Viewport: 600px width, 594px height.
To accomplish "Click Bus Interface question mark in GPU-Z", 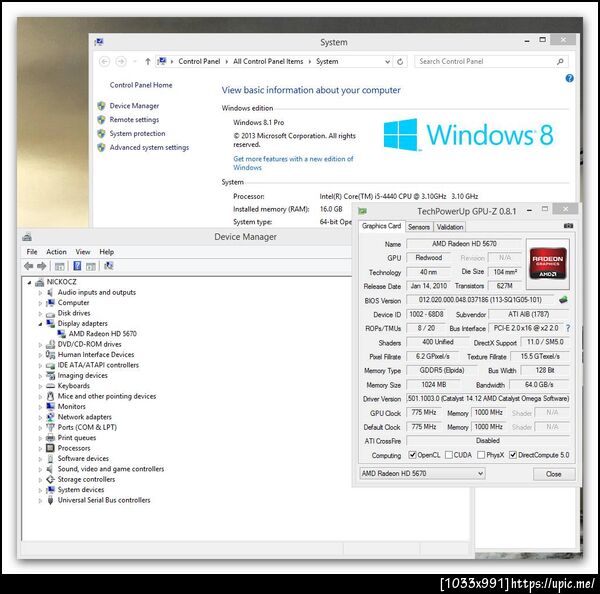I will 568,328.
